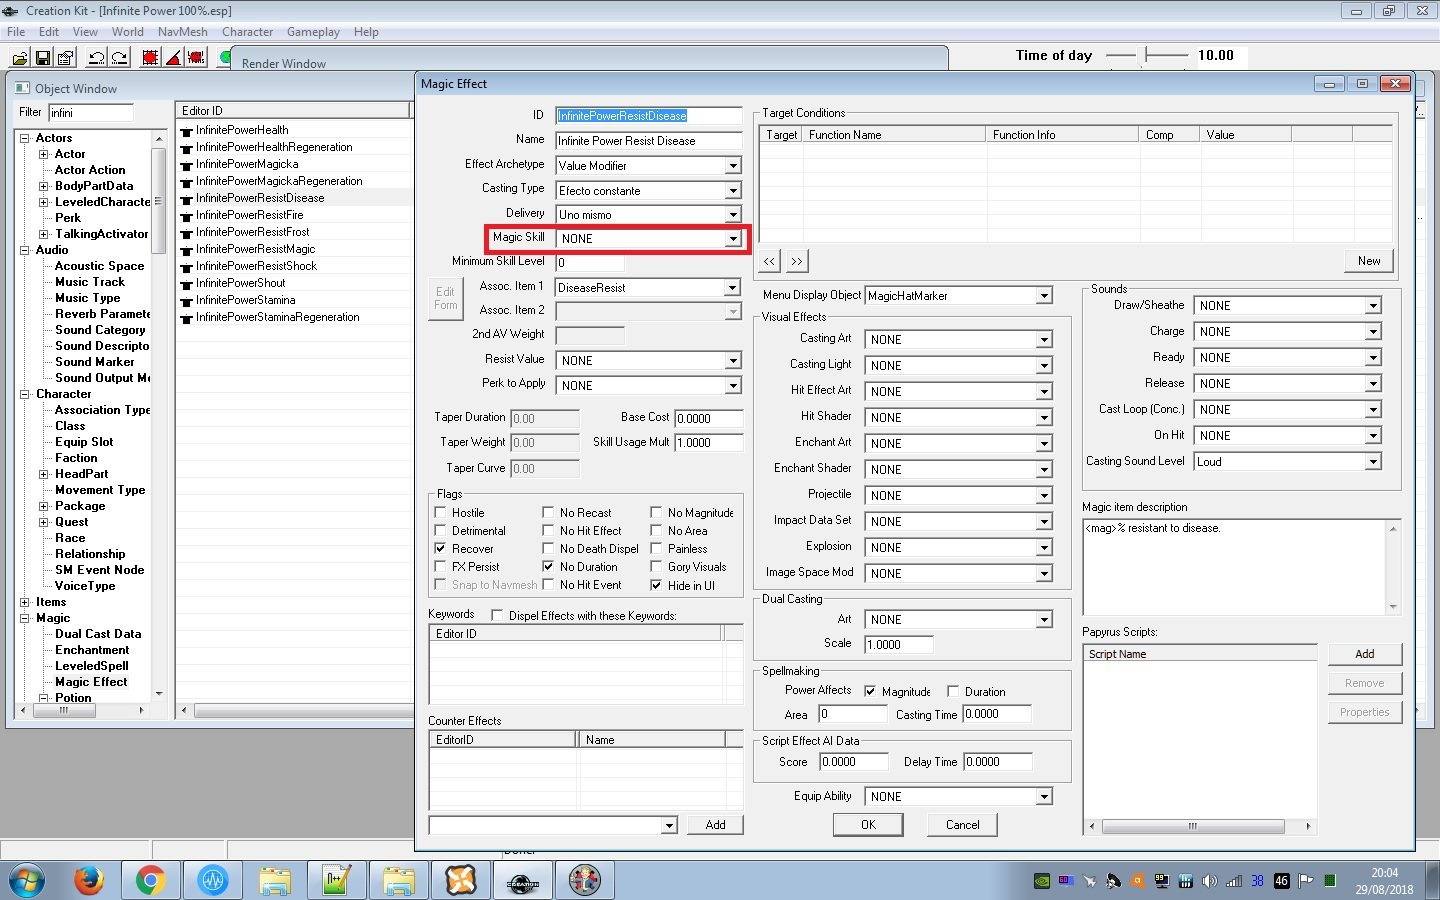
Task: Uncheck the No Duration flag
Action: tap(548, 566)
